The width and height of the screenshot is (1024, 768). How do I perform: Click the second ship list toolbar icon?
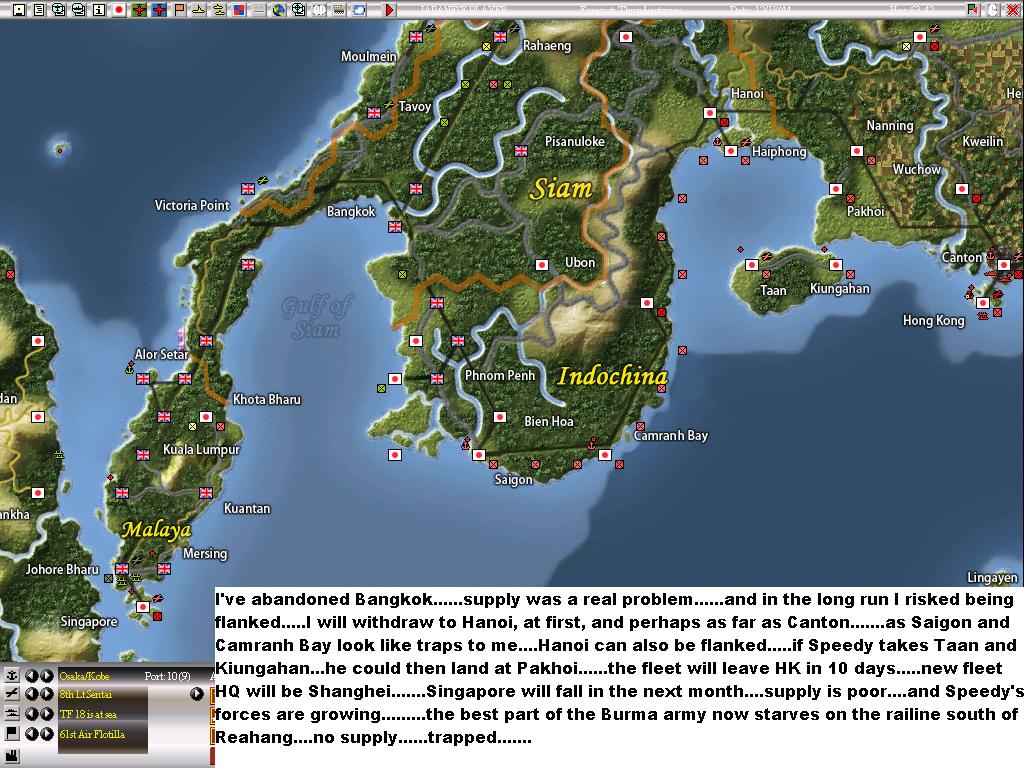click(79, 10)
